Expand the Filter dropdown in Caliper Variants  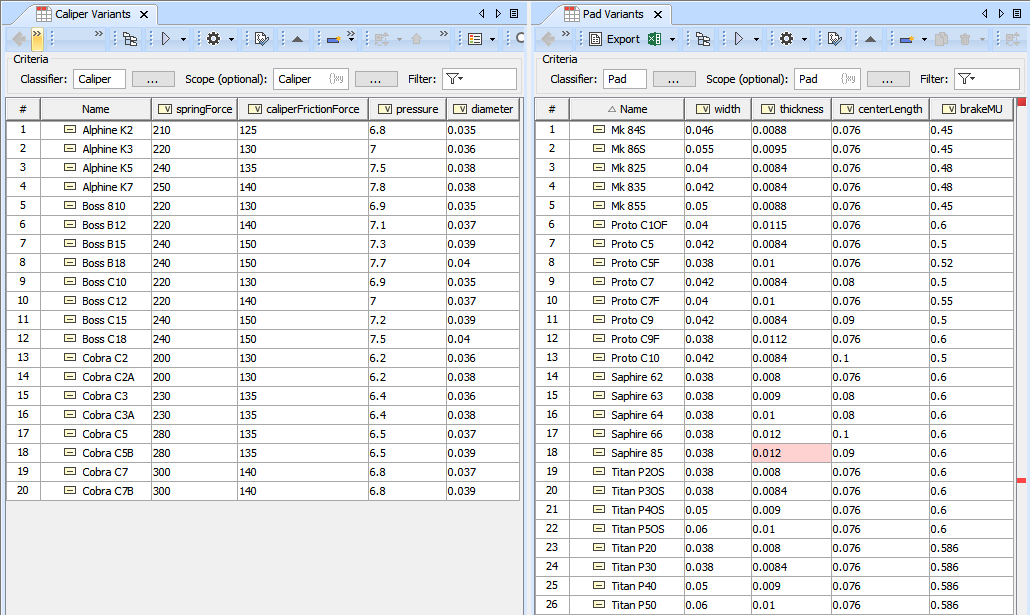pyautogui.click(x=454, y=79)
